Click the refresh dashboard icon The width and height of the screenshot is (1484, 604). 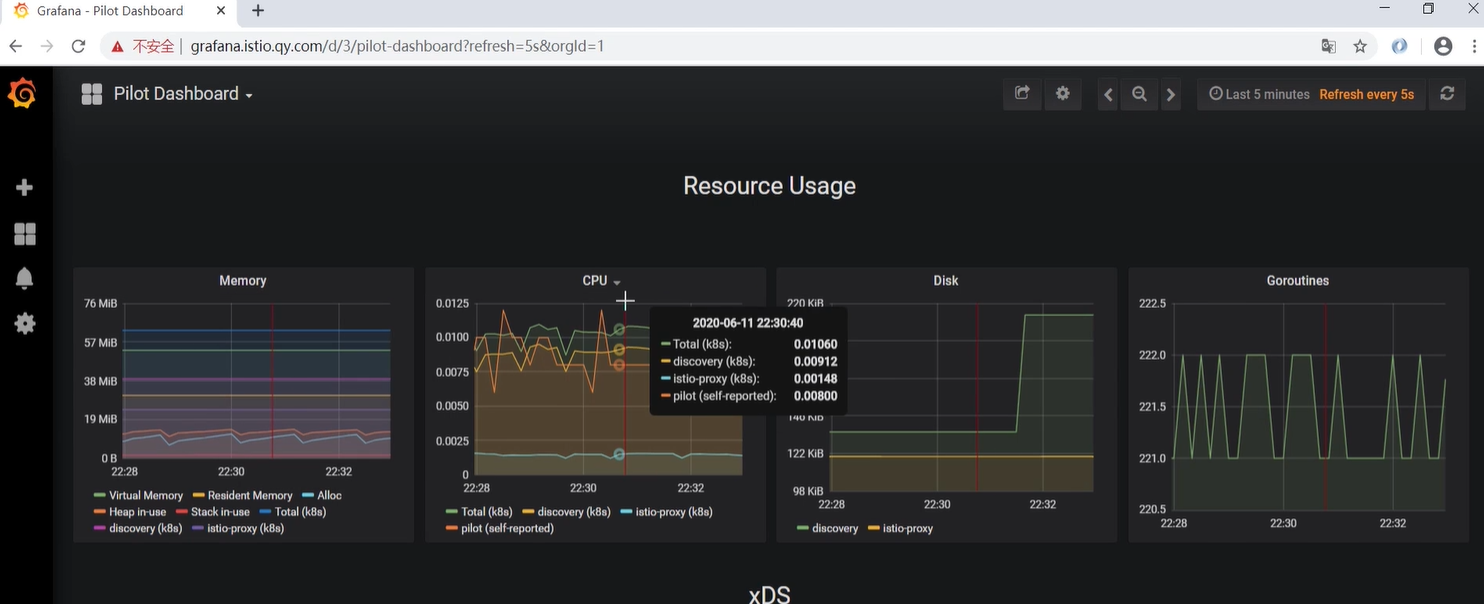coord(1447,94)
